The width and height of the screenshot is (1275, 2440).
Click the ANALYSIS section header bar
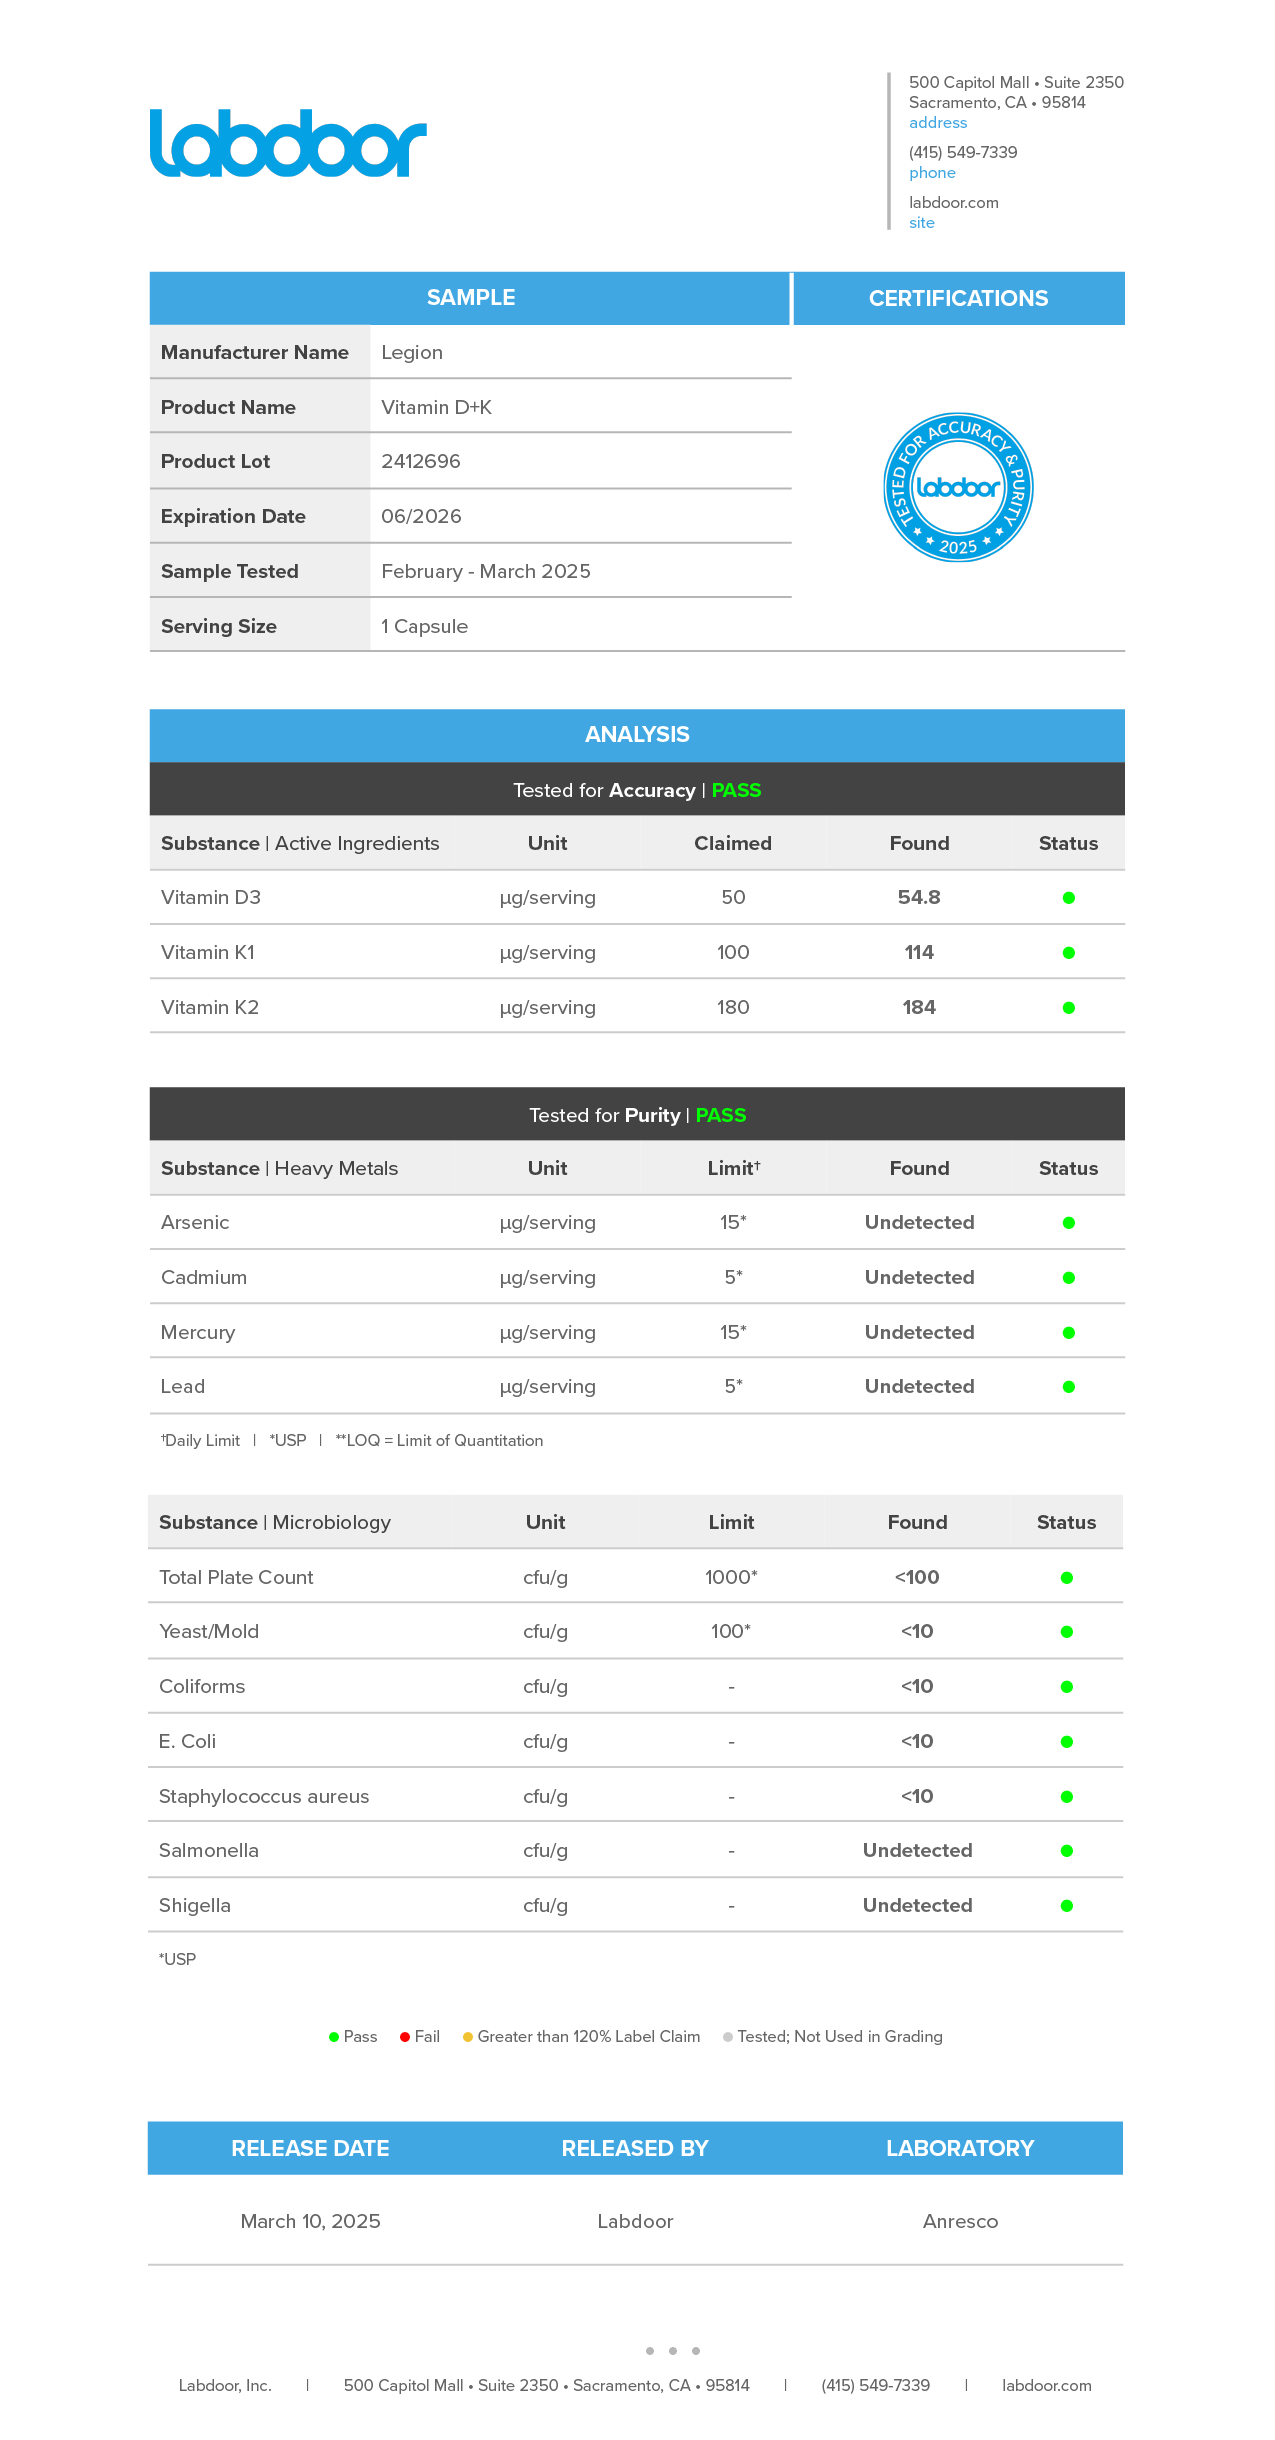637,735
